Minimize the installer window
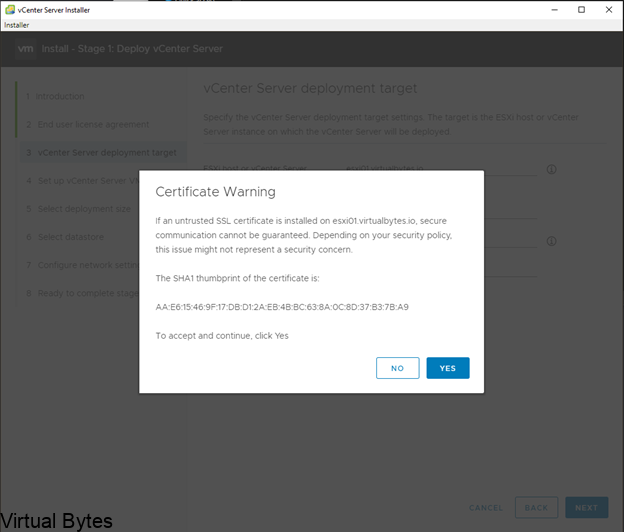The image size is (624, 532). click(554, 10)
